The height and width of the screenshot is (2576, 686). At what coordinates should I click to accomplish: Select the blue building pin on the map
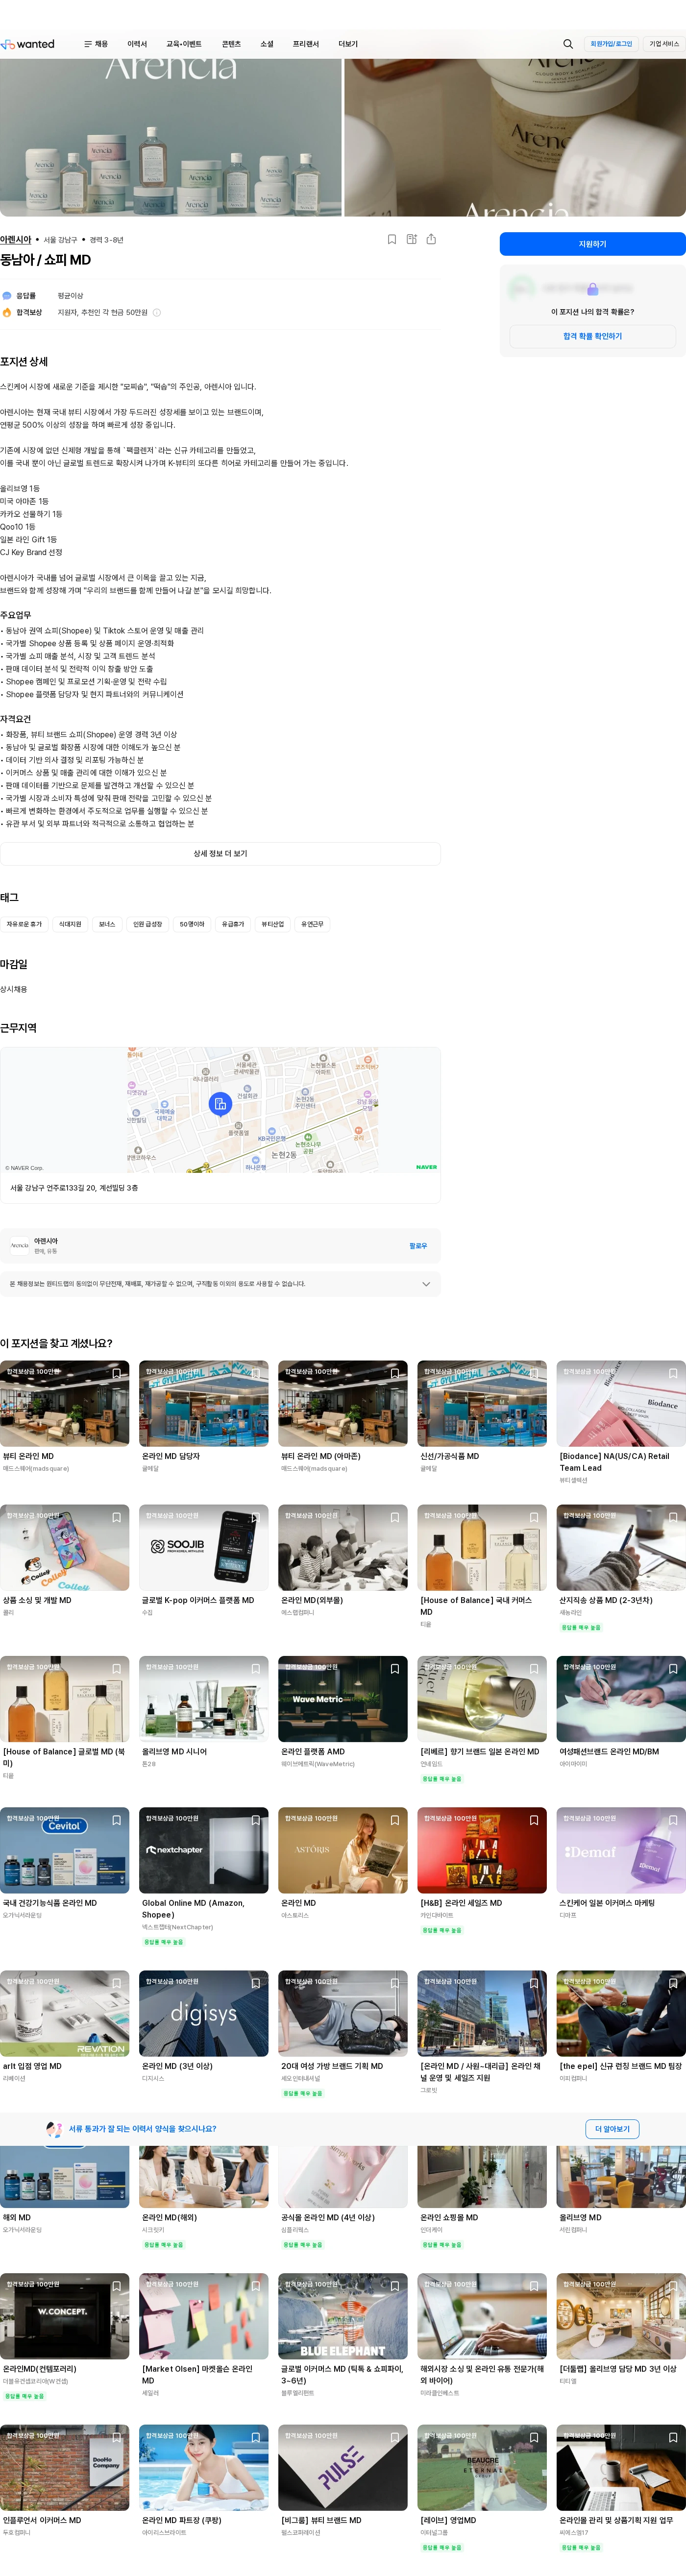click(x=220, y=1103)
